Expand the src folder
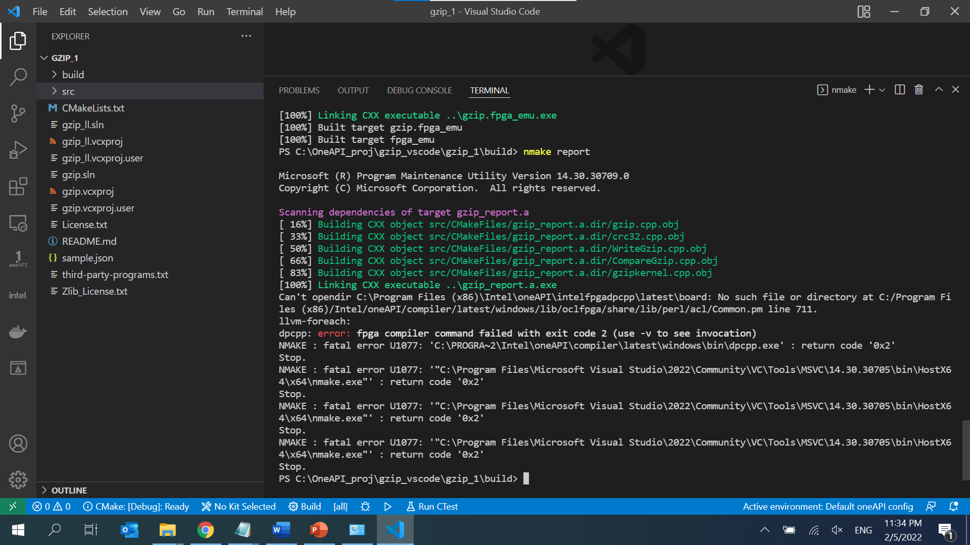Viewport: 970px width, 545px height. (68, 91)
